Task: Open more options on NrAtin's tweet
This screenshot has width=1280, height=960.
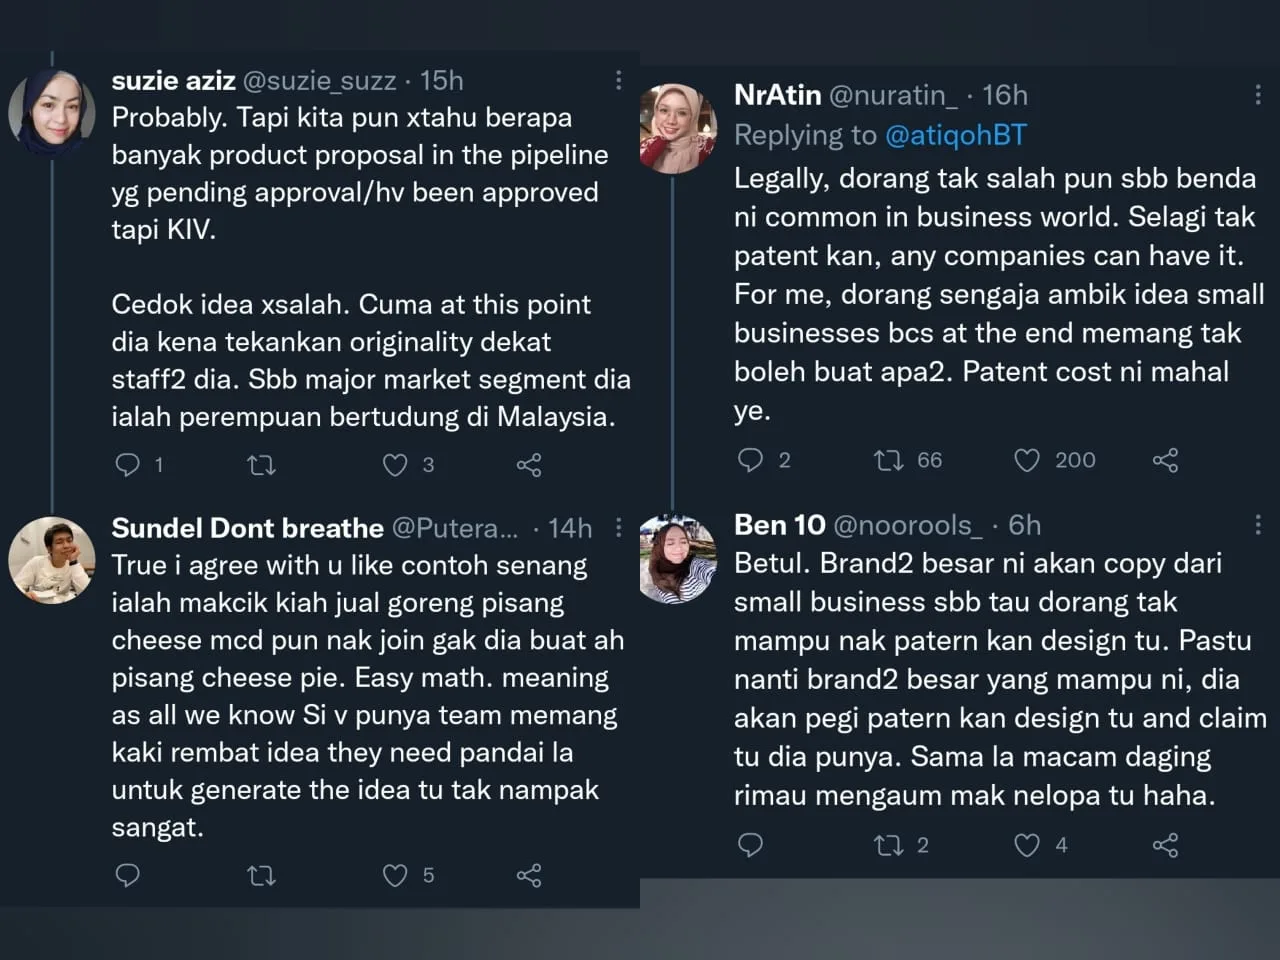Action: 1257,95
